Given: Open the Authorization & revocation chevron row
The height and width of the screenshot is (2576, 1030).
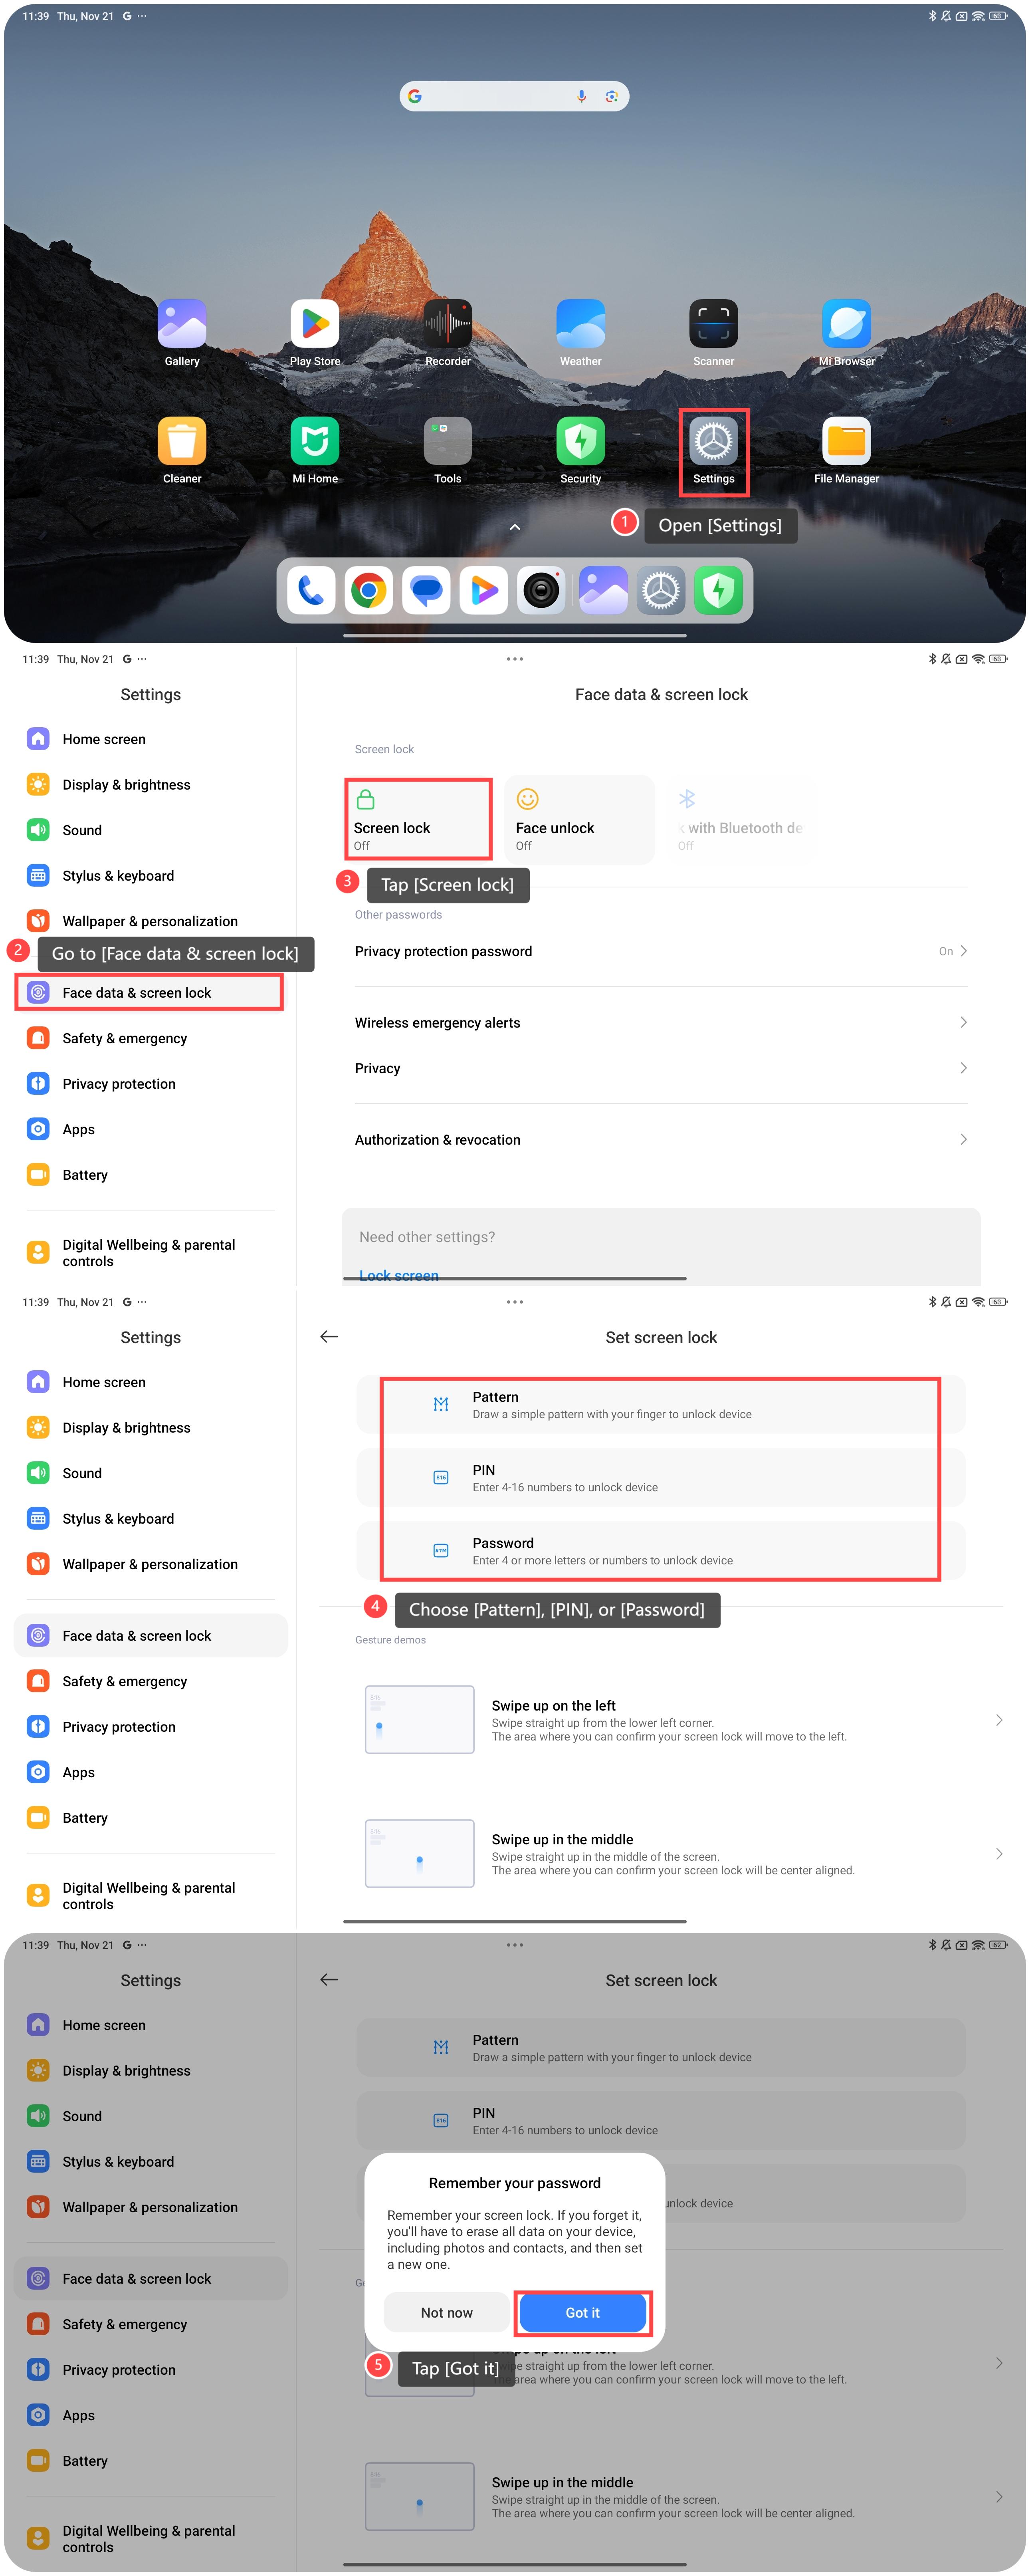Looking at the screenshot, I should click(x=661, y=1139).
